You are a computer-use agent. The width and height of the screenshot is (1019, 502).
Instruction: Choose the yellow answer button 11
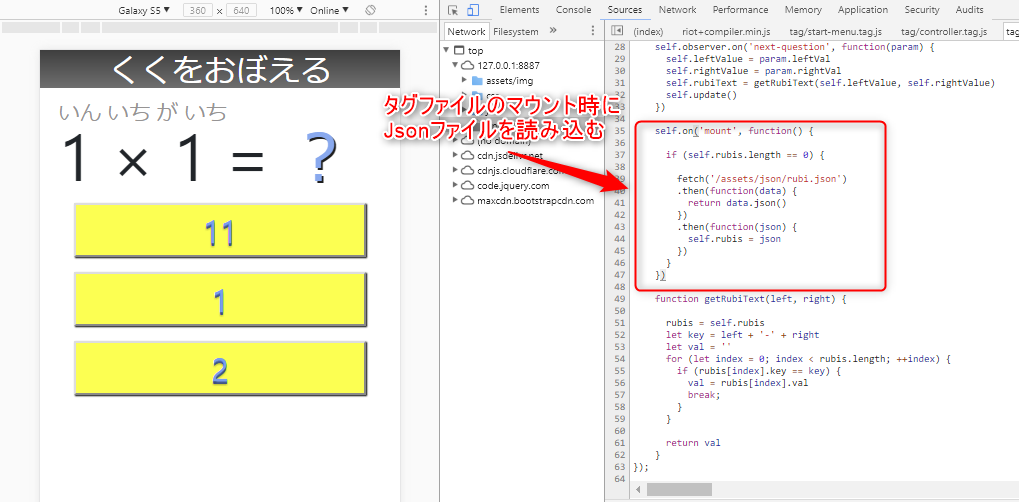[220, 231]
